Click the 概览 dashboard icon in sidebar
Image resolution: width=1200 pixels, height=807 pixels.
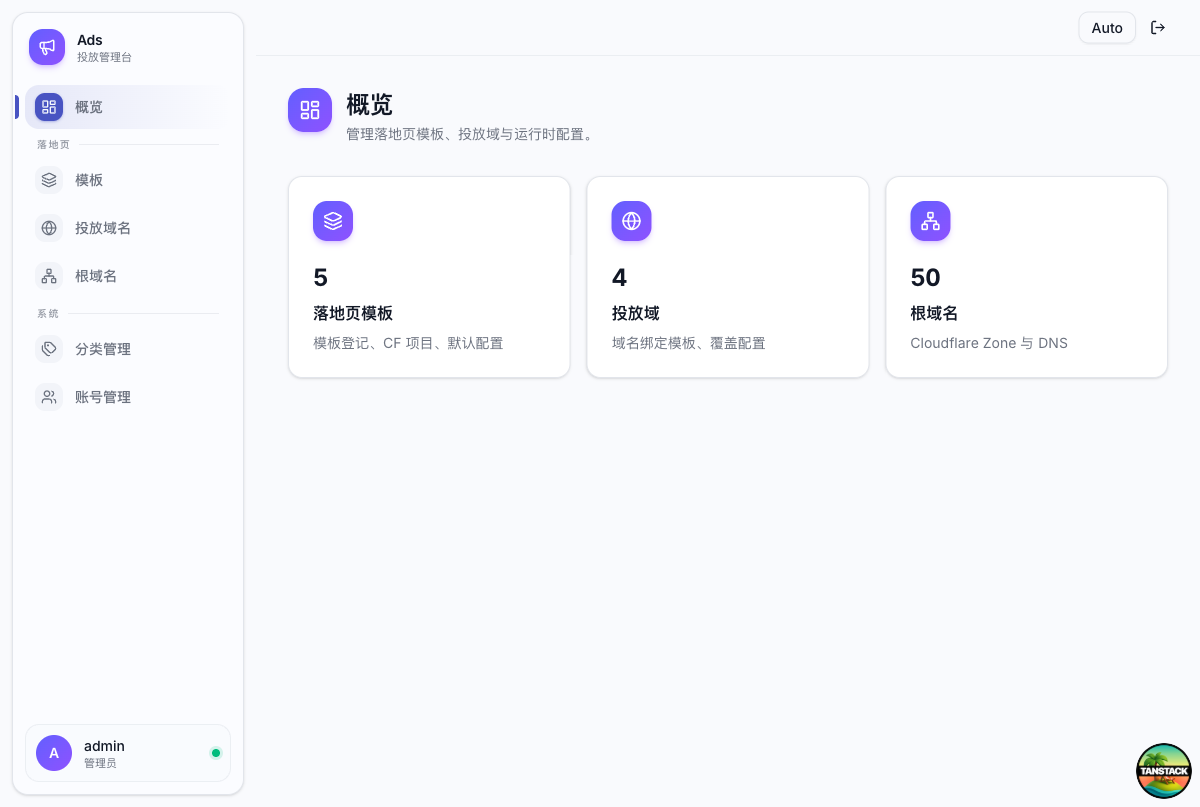[49, 107]
